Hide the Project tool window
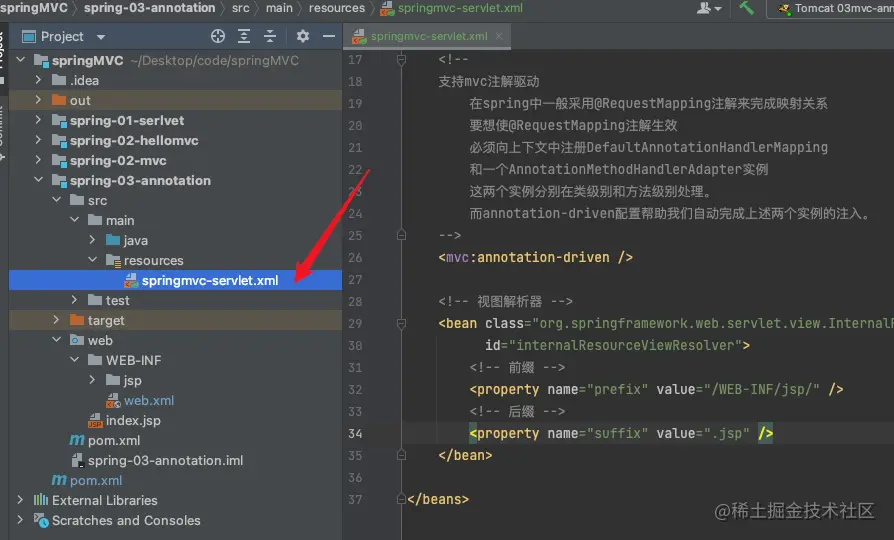 329,36
